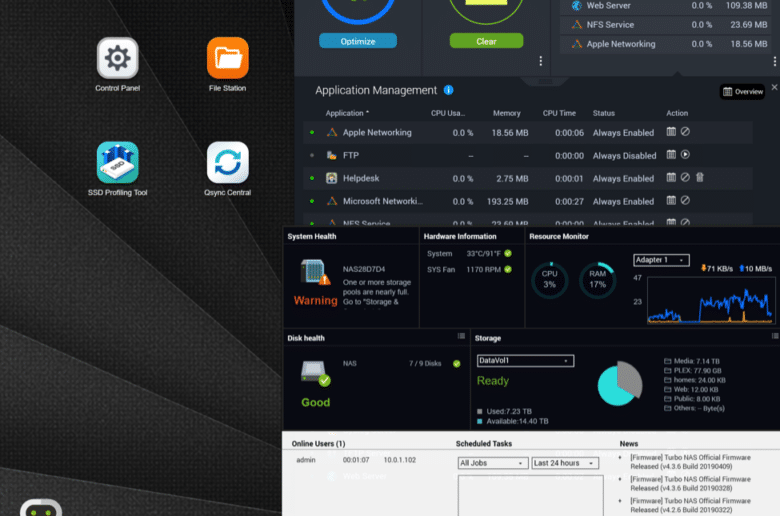Click the Apple Networking app icon in the table
The height and width of the screenshot is (516, 780).
click(x=331, y=132)
